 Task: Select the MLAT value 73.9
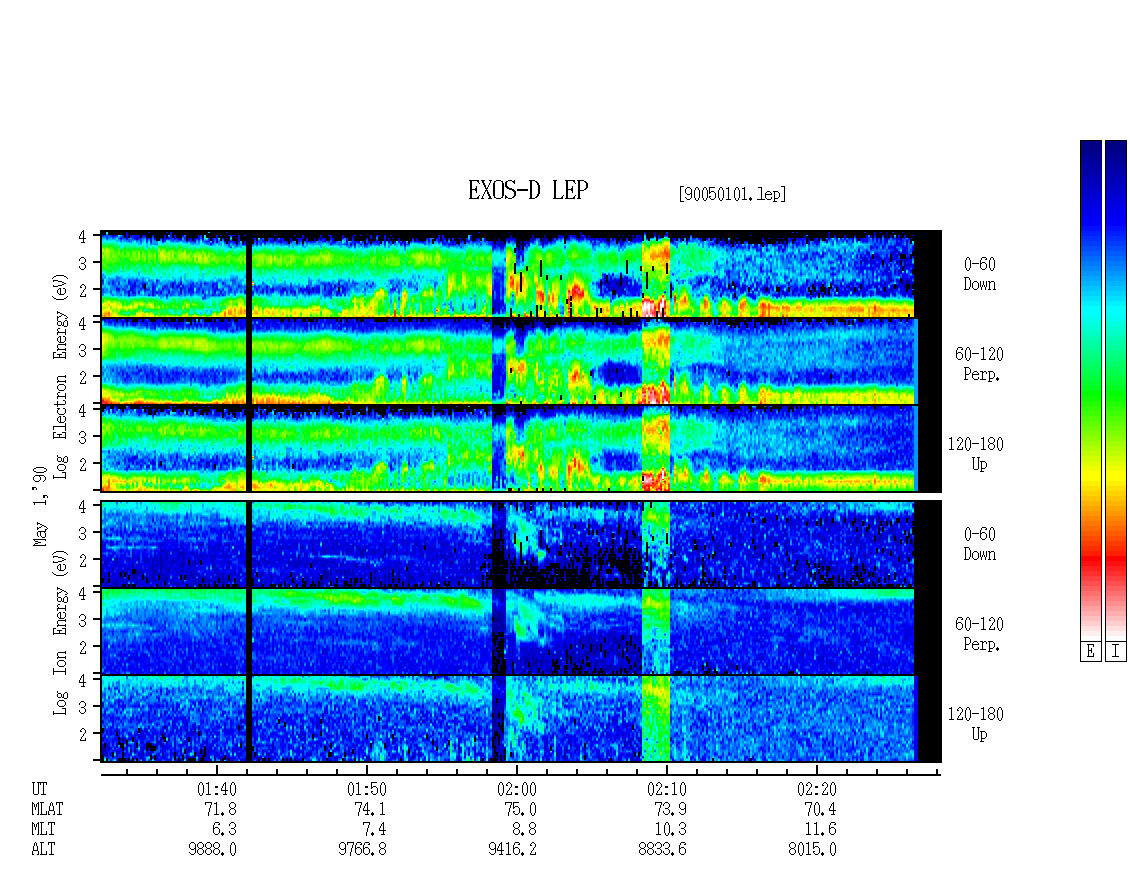tap(670, 809)
